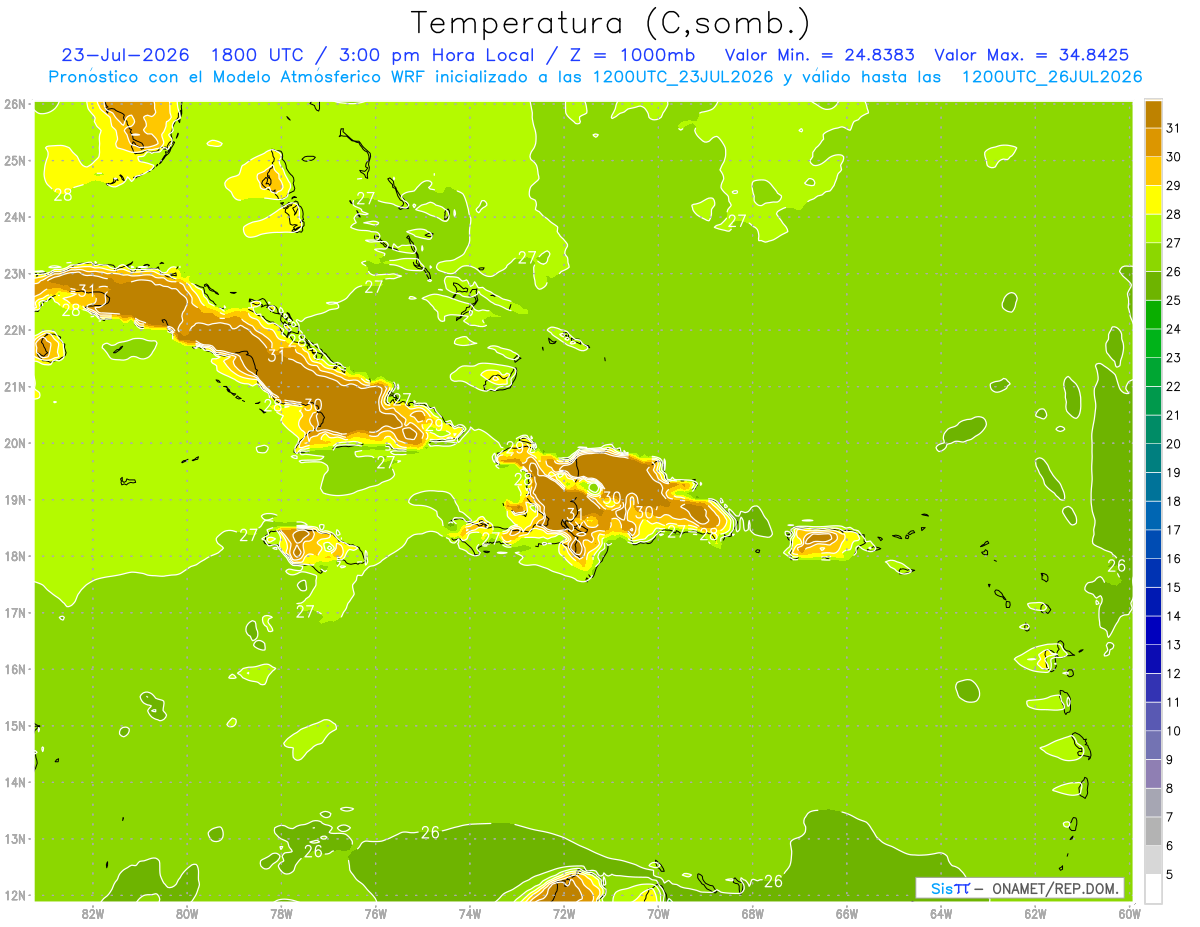Screen dimensions: 1200x927
Task: Click the warm temperature patch over Puerto Rico
Action: point(824,541)
